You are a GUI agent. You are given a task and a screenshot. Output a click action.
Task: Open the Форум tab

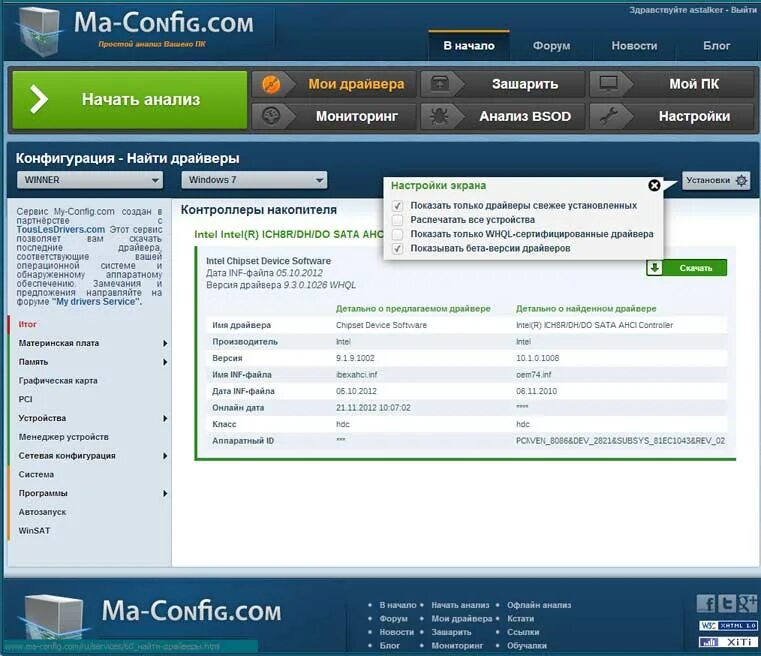coord(551,46)
